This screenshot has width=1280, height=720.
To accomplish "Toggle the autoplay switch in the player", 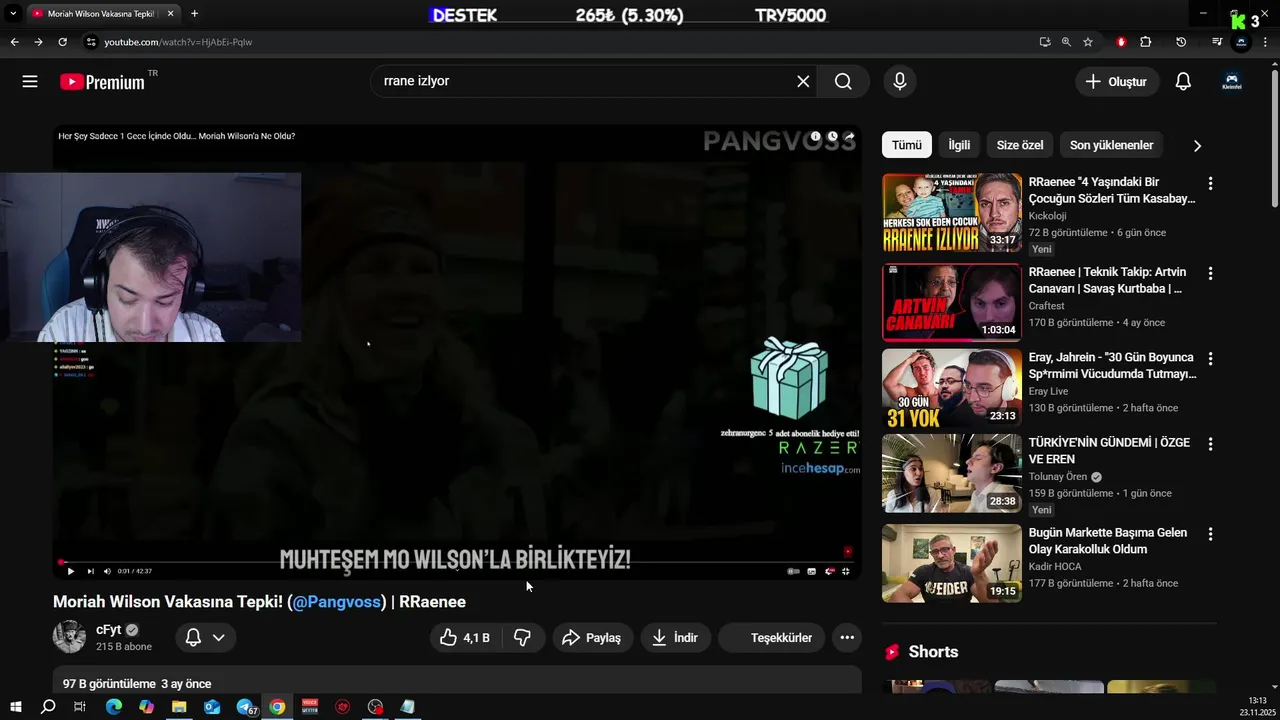I will point(794,571).
